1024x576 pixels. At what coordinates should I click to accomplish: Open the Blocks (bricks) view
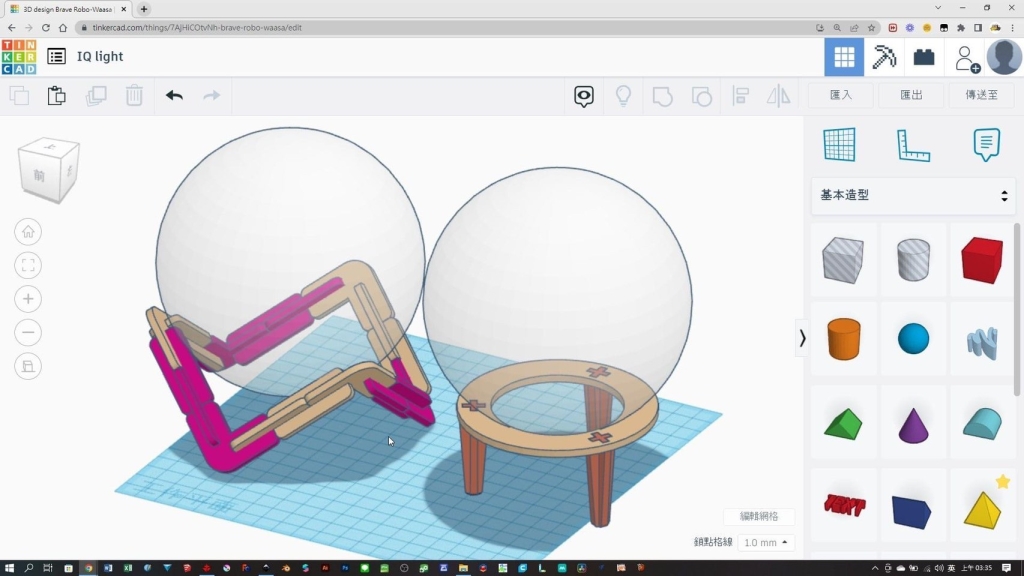tap(924, 58)
